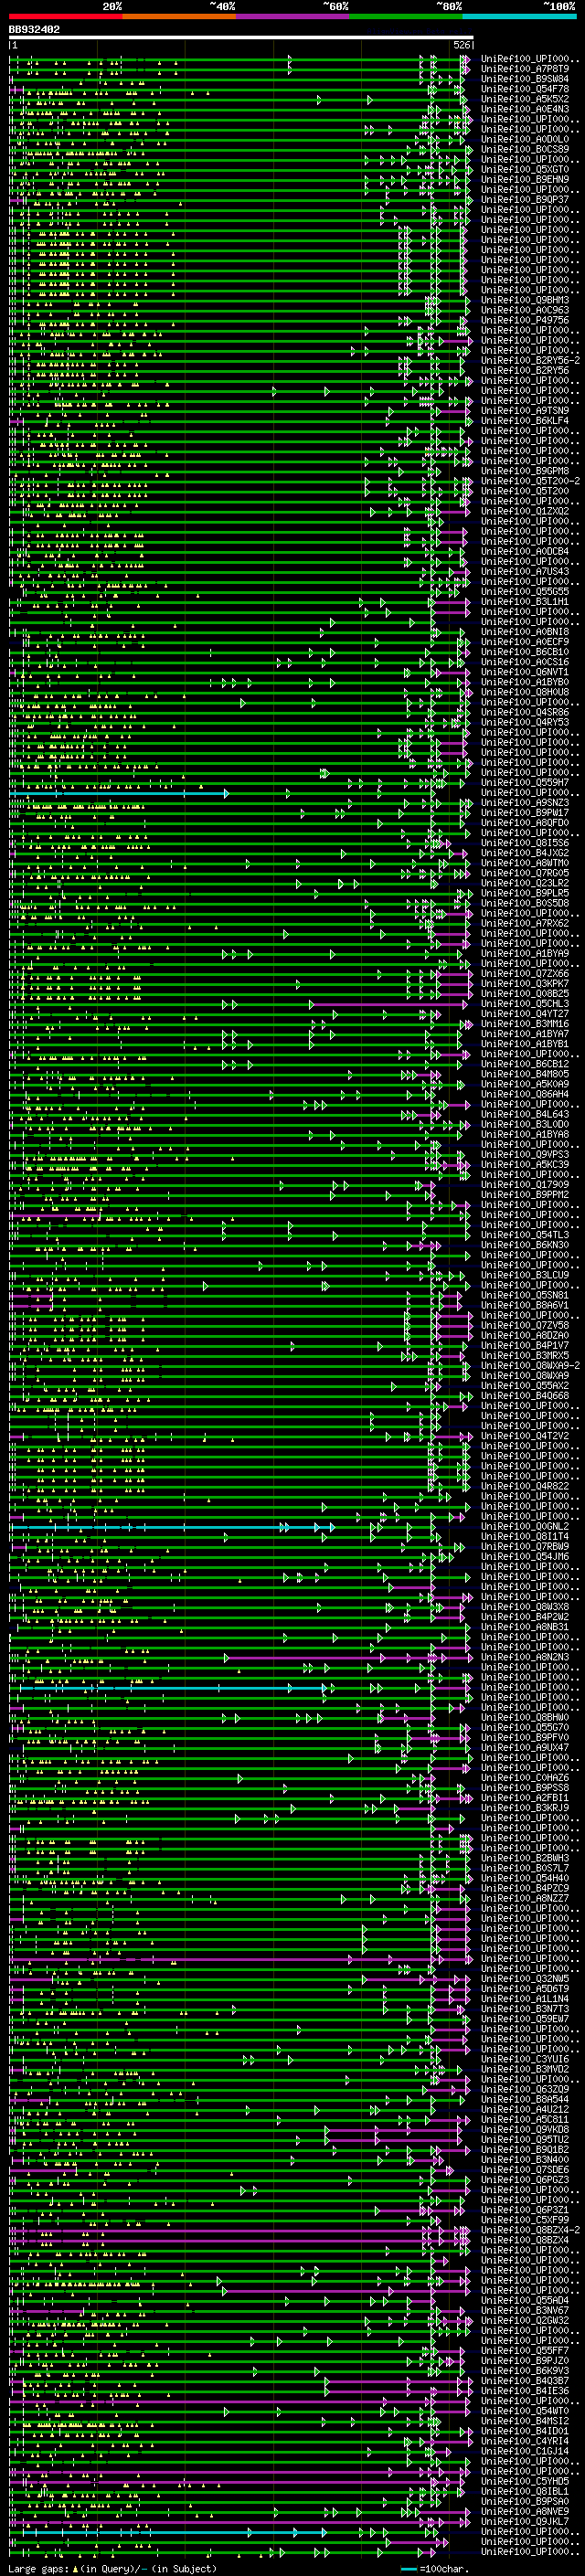Click hit label UniRef100_A9TSN9
This screenshot has width=585, height=2576.
pyautogui.click(x=525, y=410)
